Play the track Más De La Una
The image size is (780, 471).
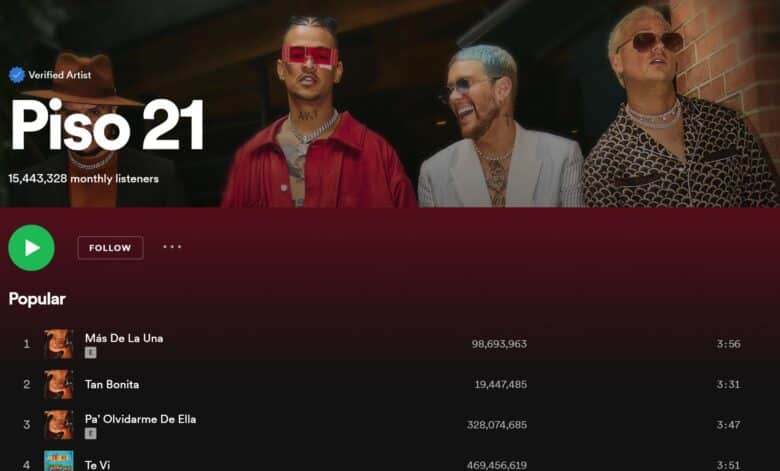[124, 338]
